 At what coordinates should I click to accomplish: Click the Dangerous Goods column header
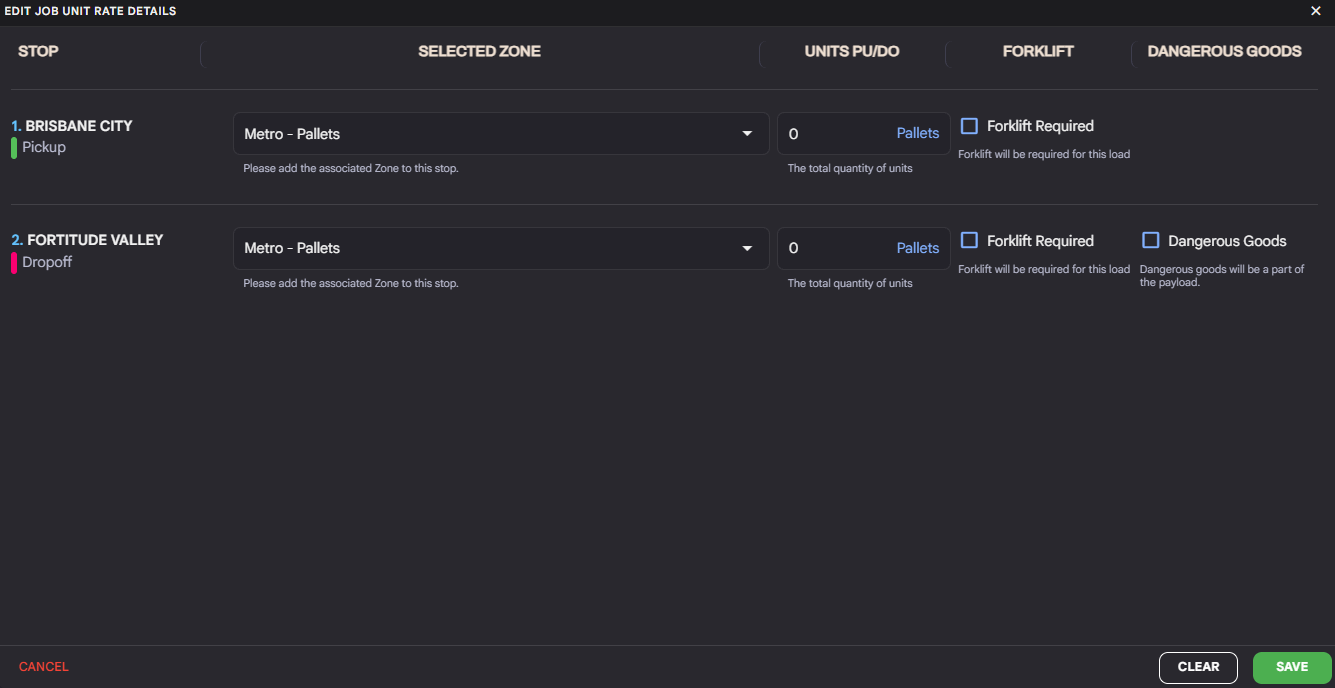coord(1224,51)
